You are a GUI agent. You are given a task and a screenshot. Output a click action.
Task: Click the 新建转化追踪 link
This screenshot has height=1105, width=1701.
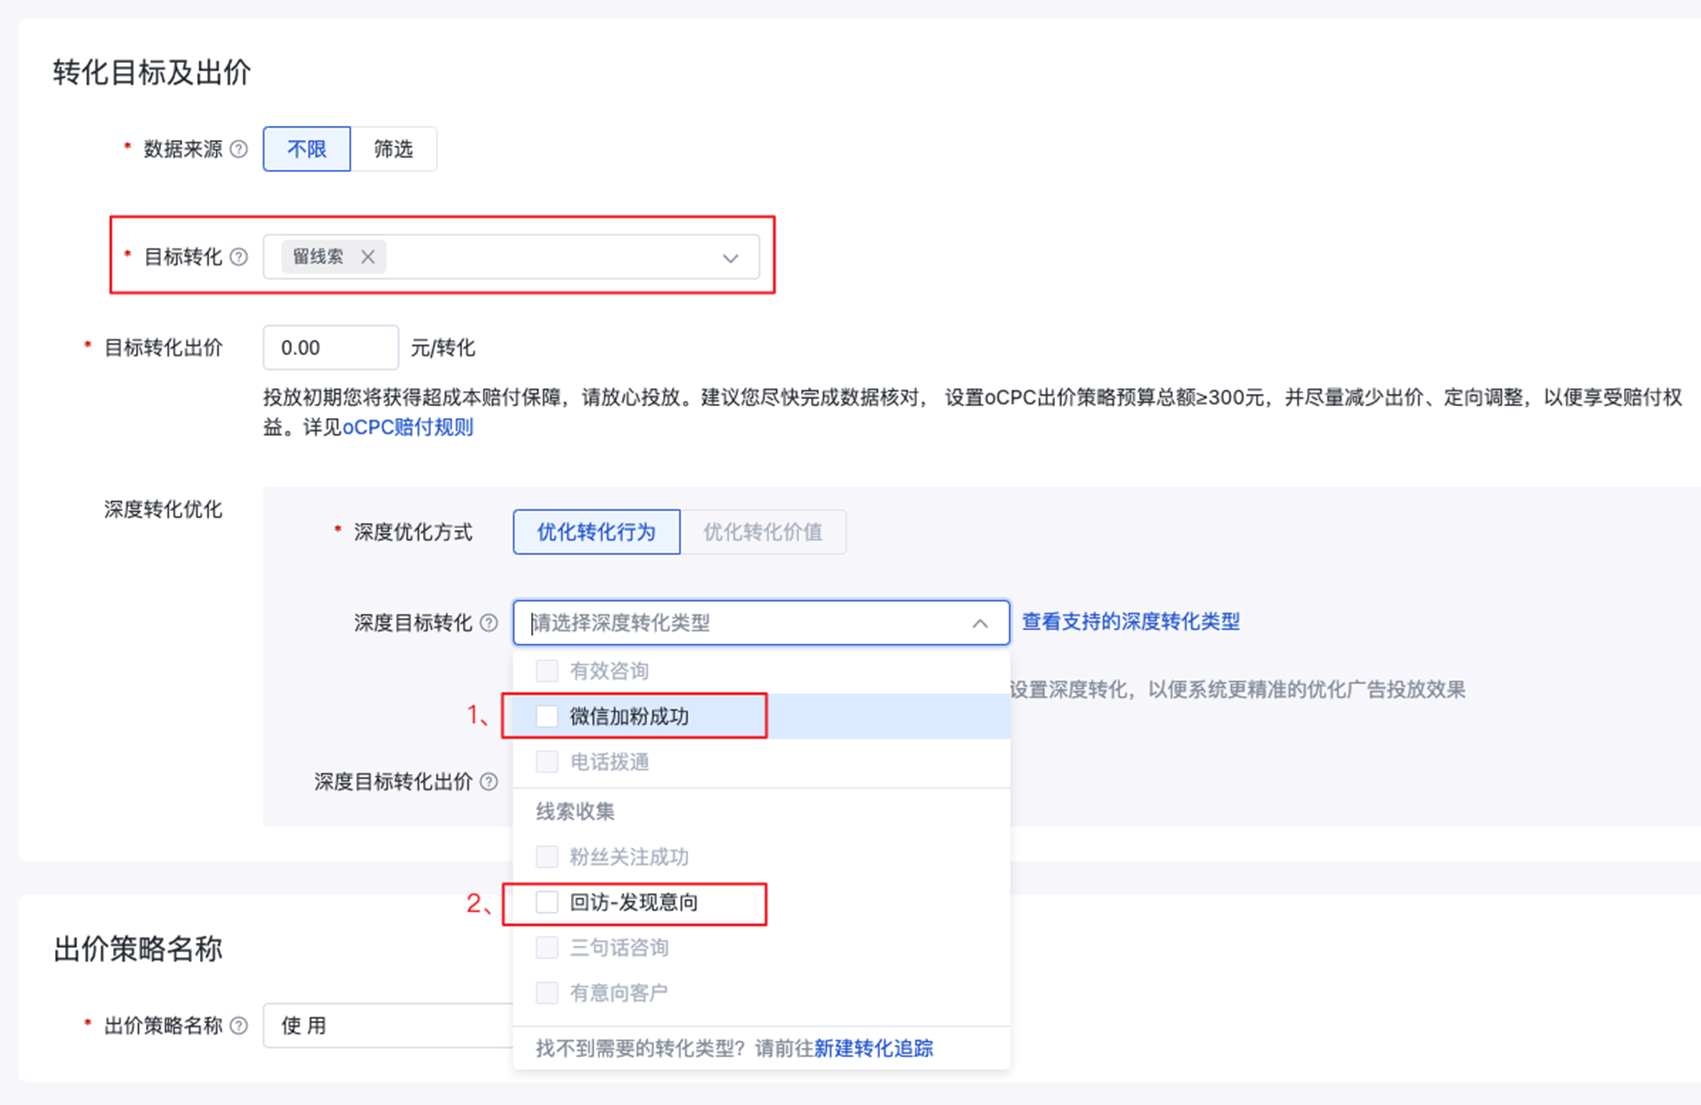coord(873,1048)
